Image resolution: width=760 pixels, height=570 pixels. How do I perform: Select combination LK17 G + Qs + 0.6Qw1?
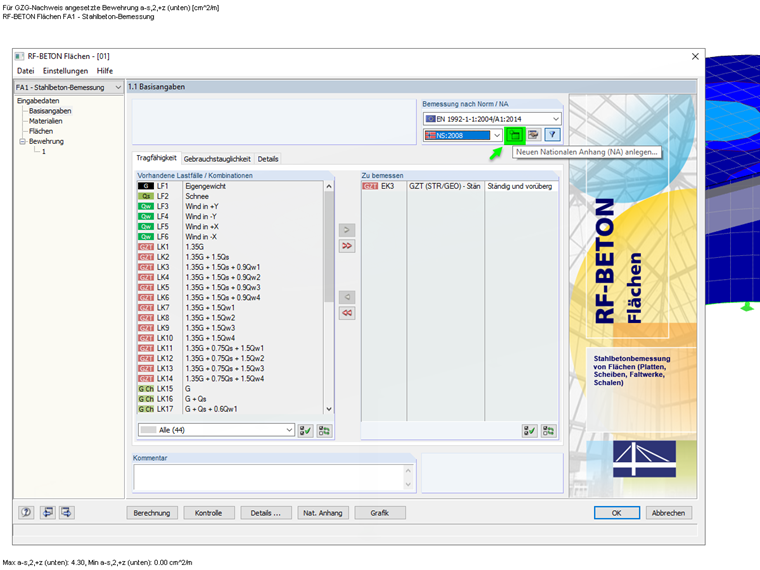pos(231,409)
